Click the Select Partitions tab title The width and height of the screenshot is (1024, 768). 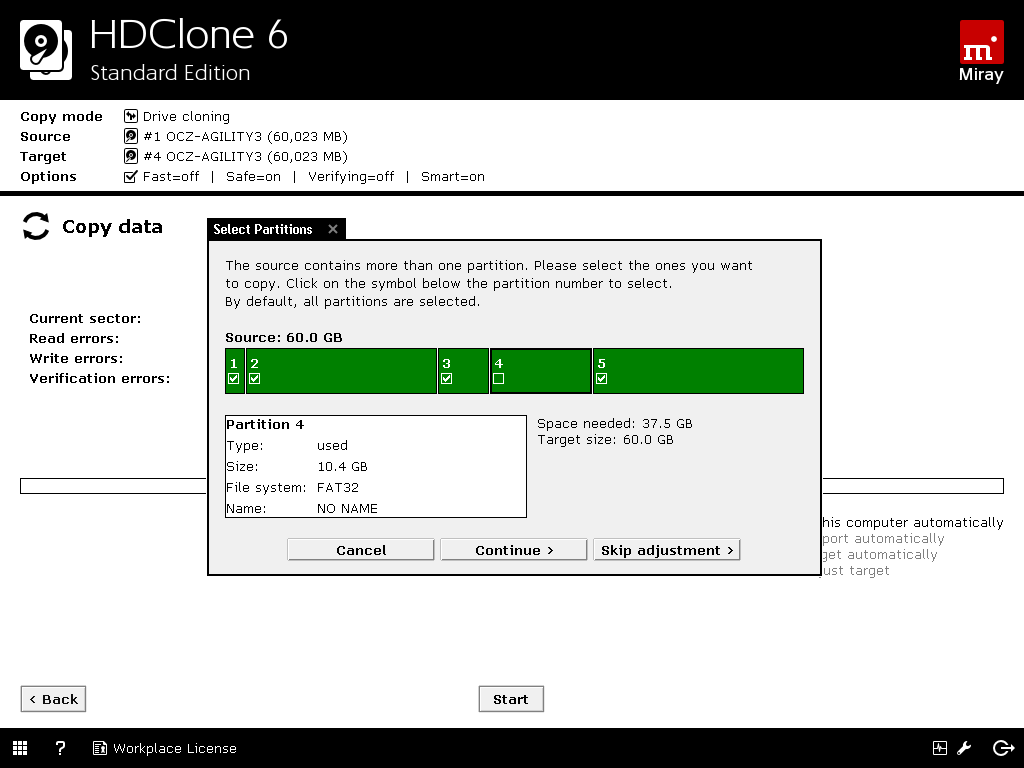click(263, 229)
